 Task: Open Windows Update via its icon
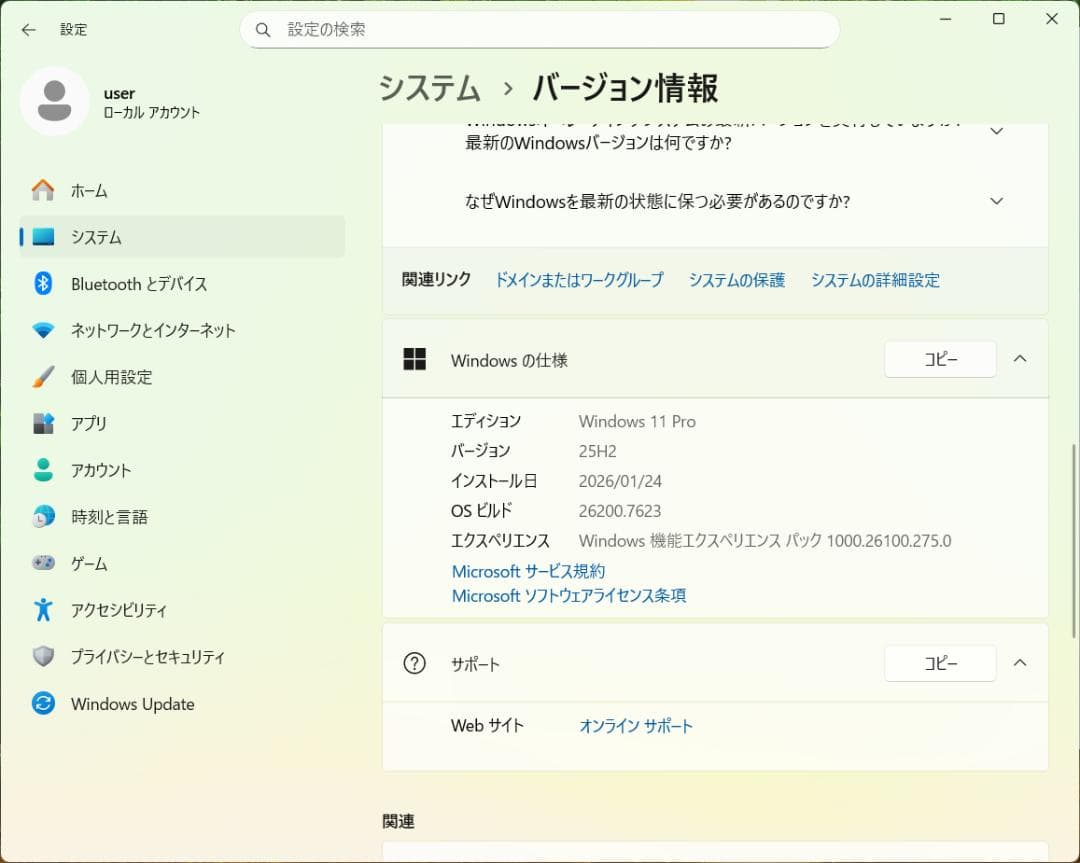pyautogui.click(x=42, y=704)
